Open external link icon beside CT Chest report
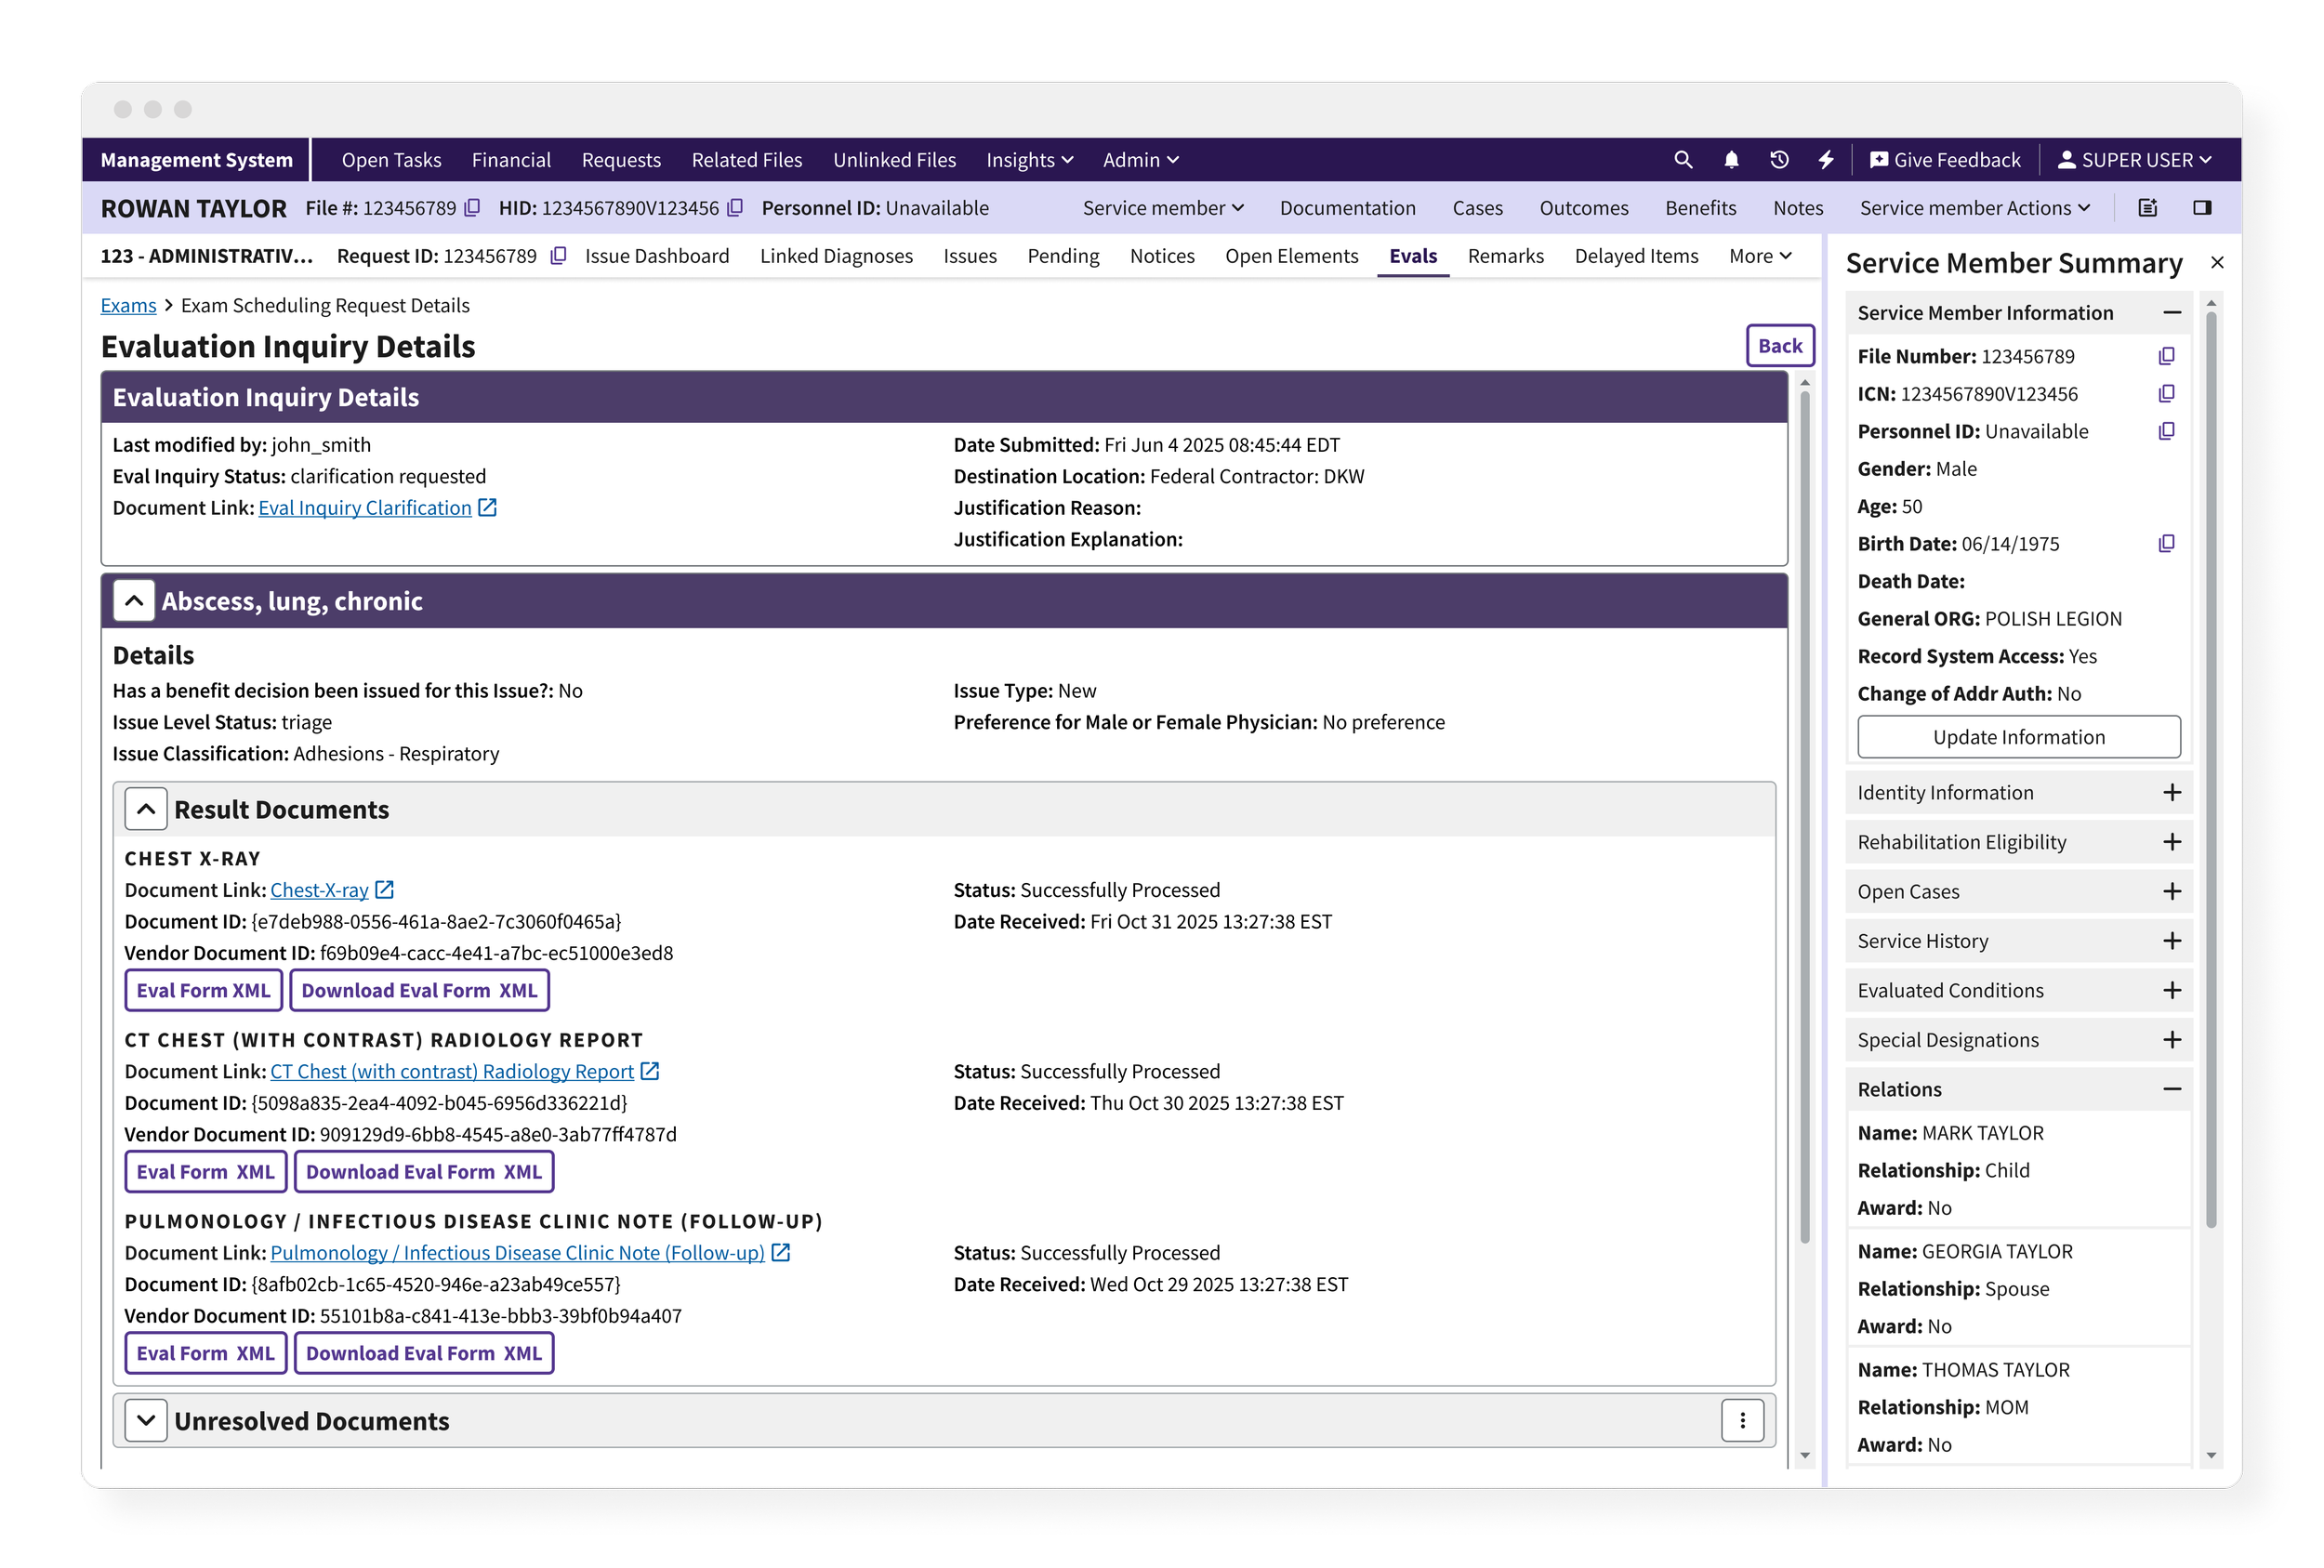This screenshot has width=2324, height=1568. 650,1072
